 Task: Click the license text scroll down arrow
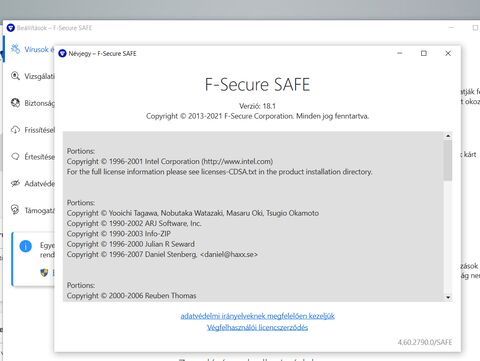coord(448,297)
